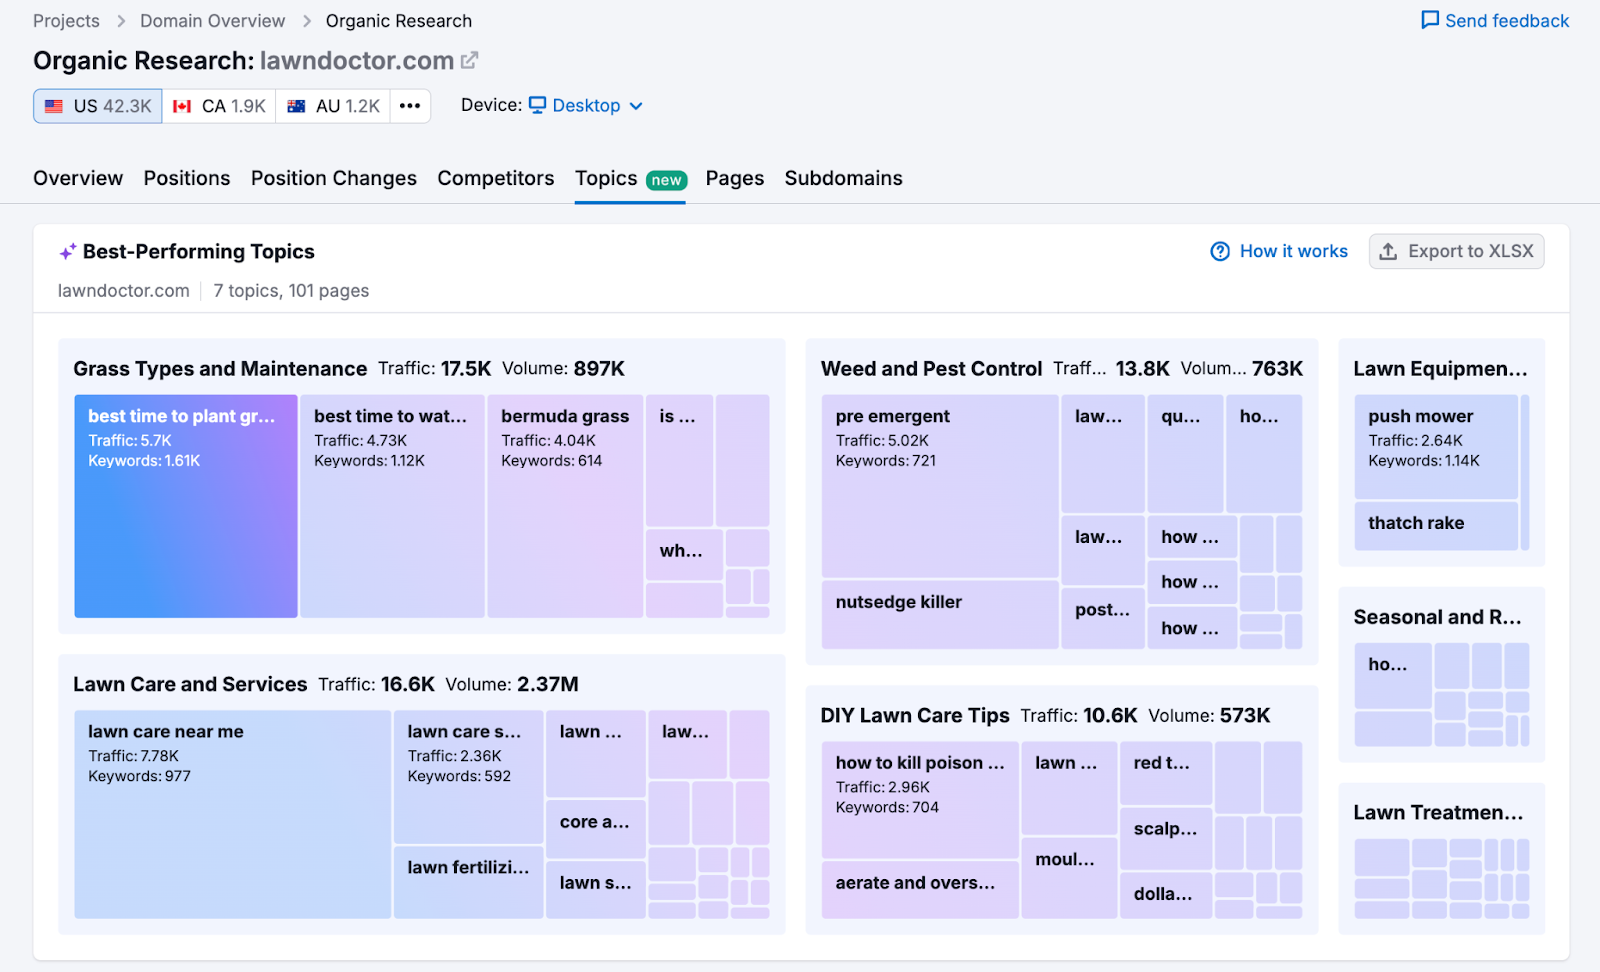Viewport: 1600px width, 972px height.
Task: Click the Send feedback chat icon
Action: [1430, 21]
